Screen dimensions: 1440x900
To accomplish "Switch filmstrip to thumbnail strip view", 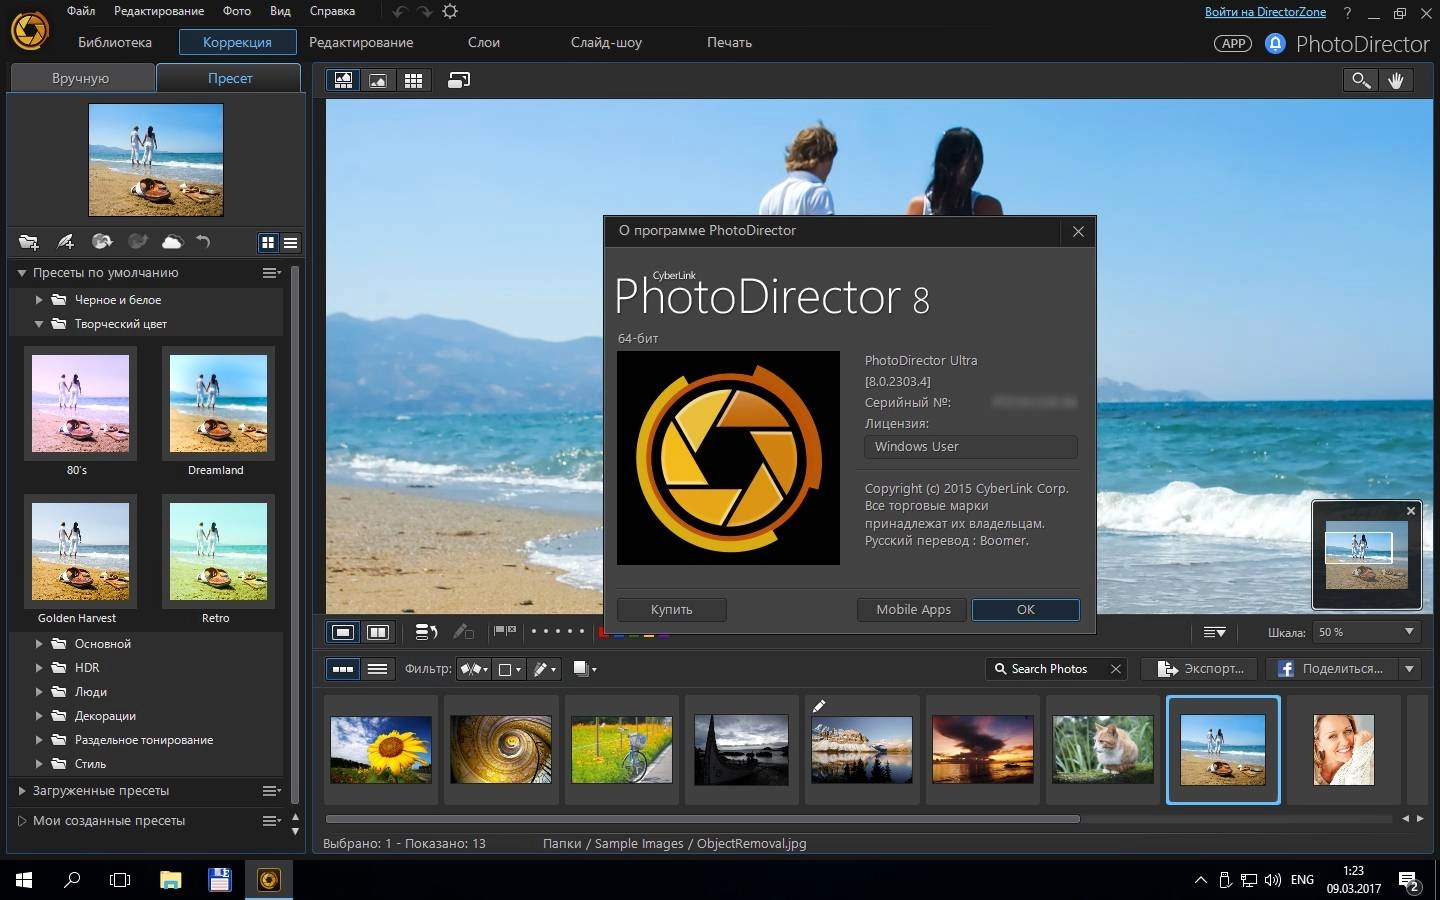I will [343, 669].
